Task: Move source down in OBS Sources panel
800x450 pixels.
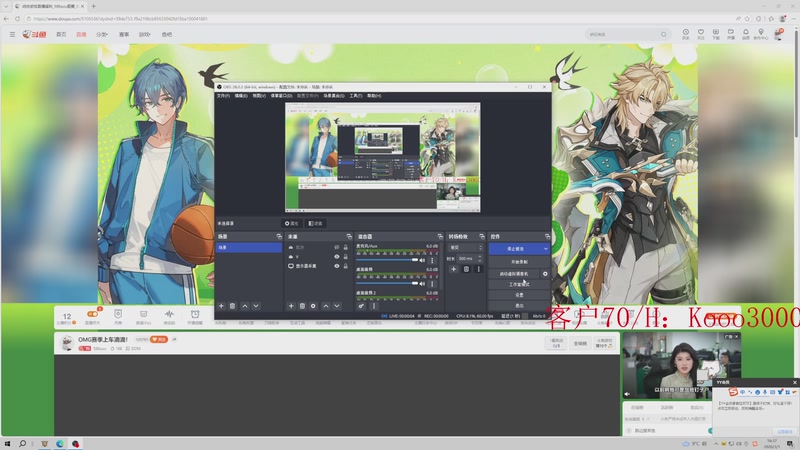Action: click(337, 306)
